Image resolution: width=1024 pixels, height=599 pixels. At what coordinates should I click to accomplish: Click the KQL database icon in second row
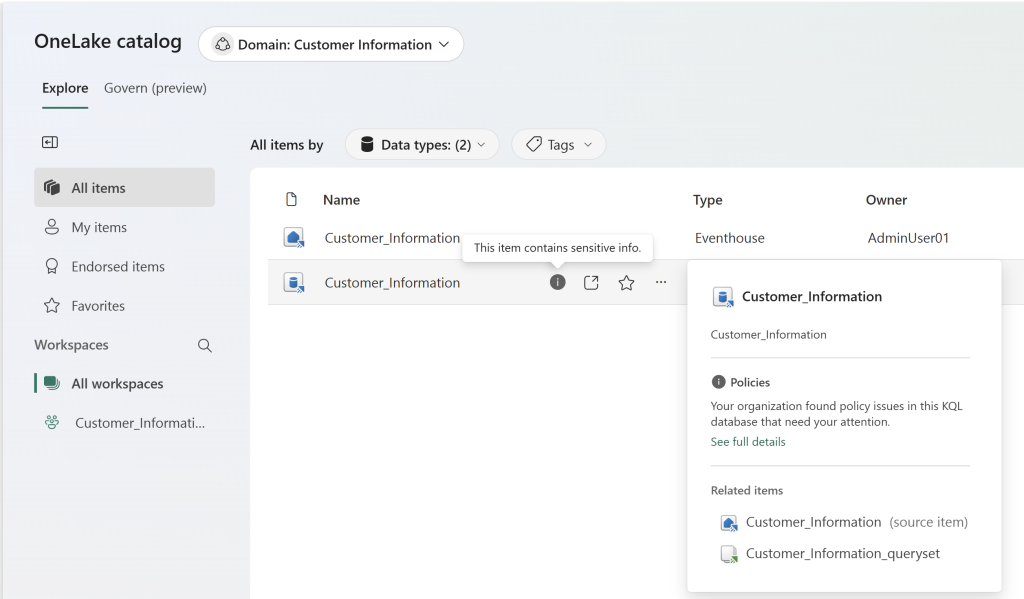pos(294,283)
